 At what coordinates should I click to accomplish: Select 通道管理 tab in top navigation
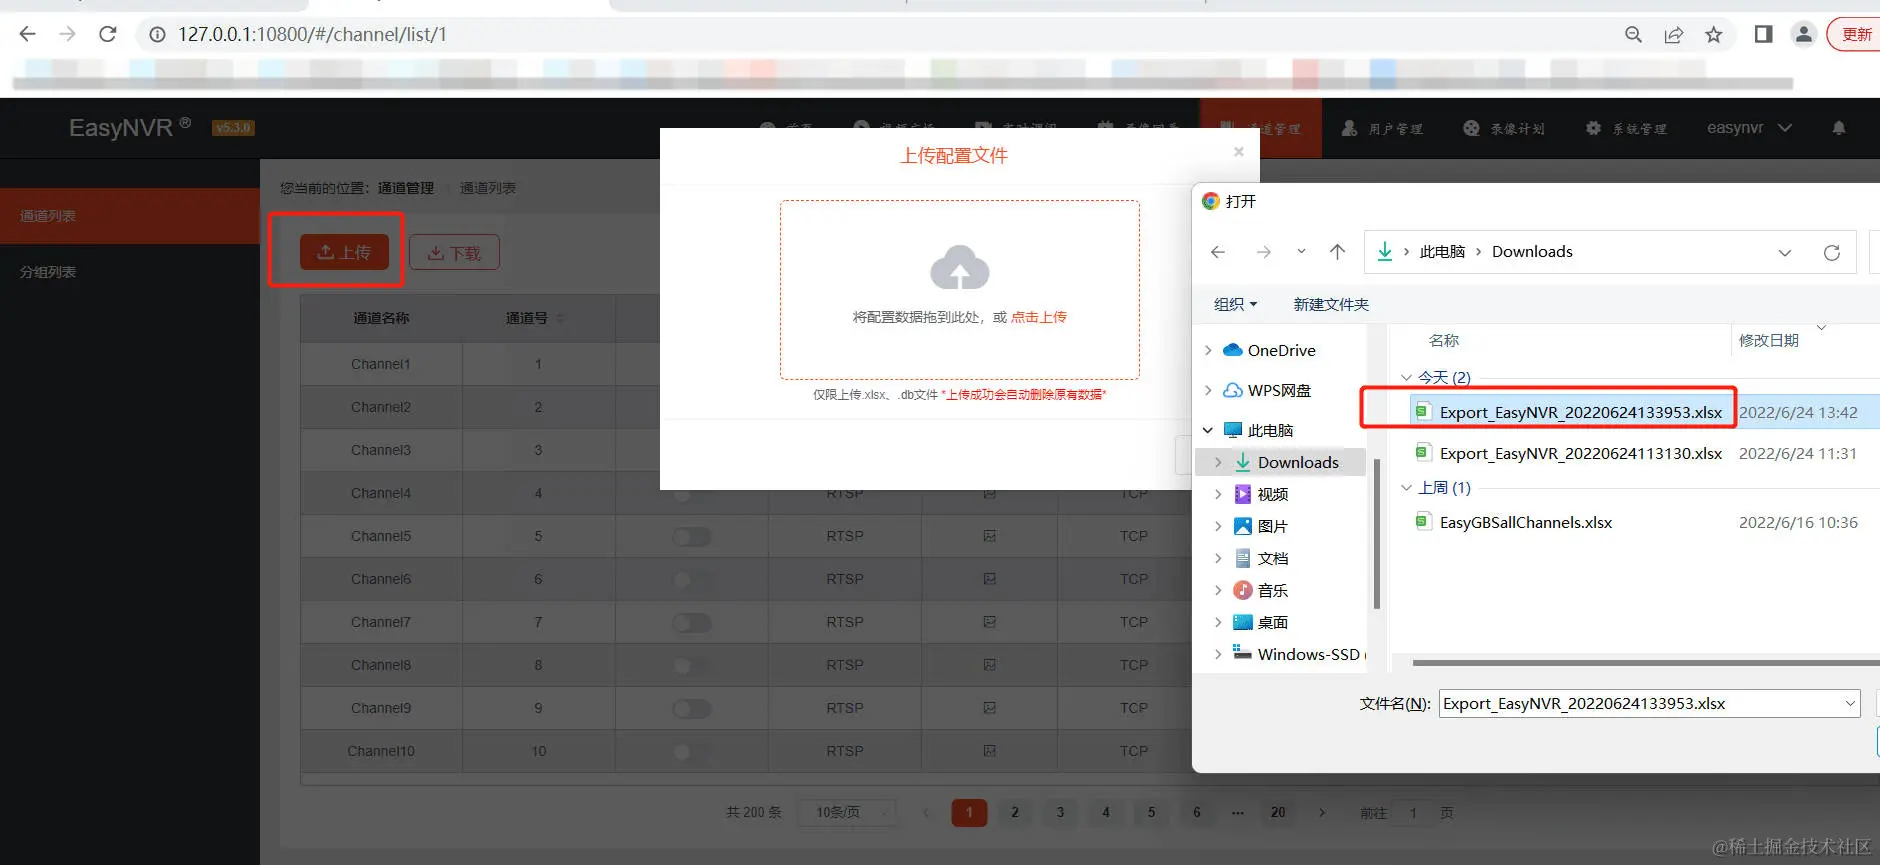tap(1261, 128)
